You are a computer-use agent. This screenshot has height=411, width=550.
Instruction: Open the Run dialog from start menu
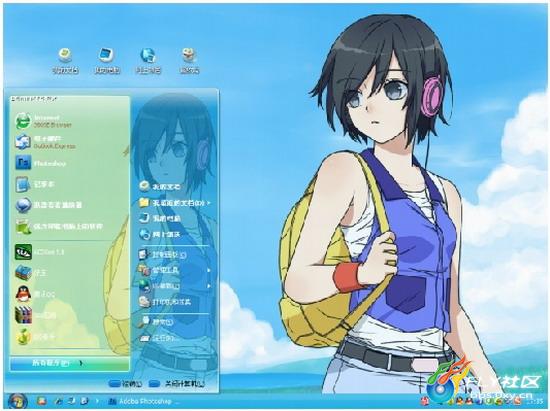click(160, 338)
